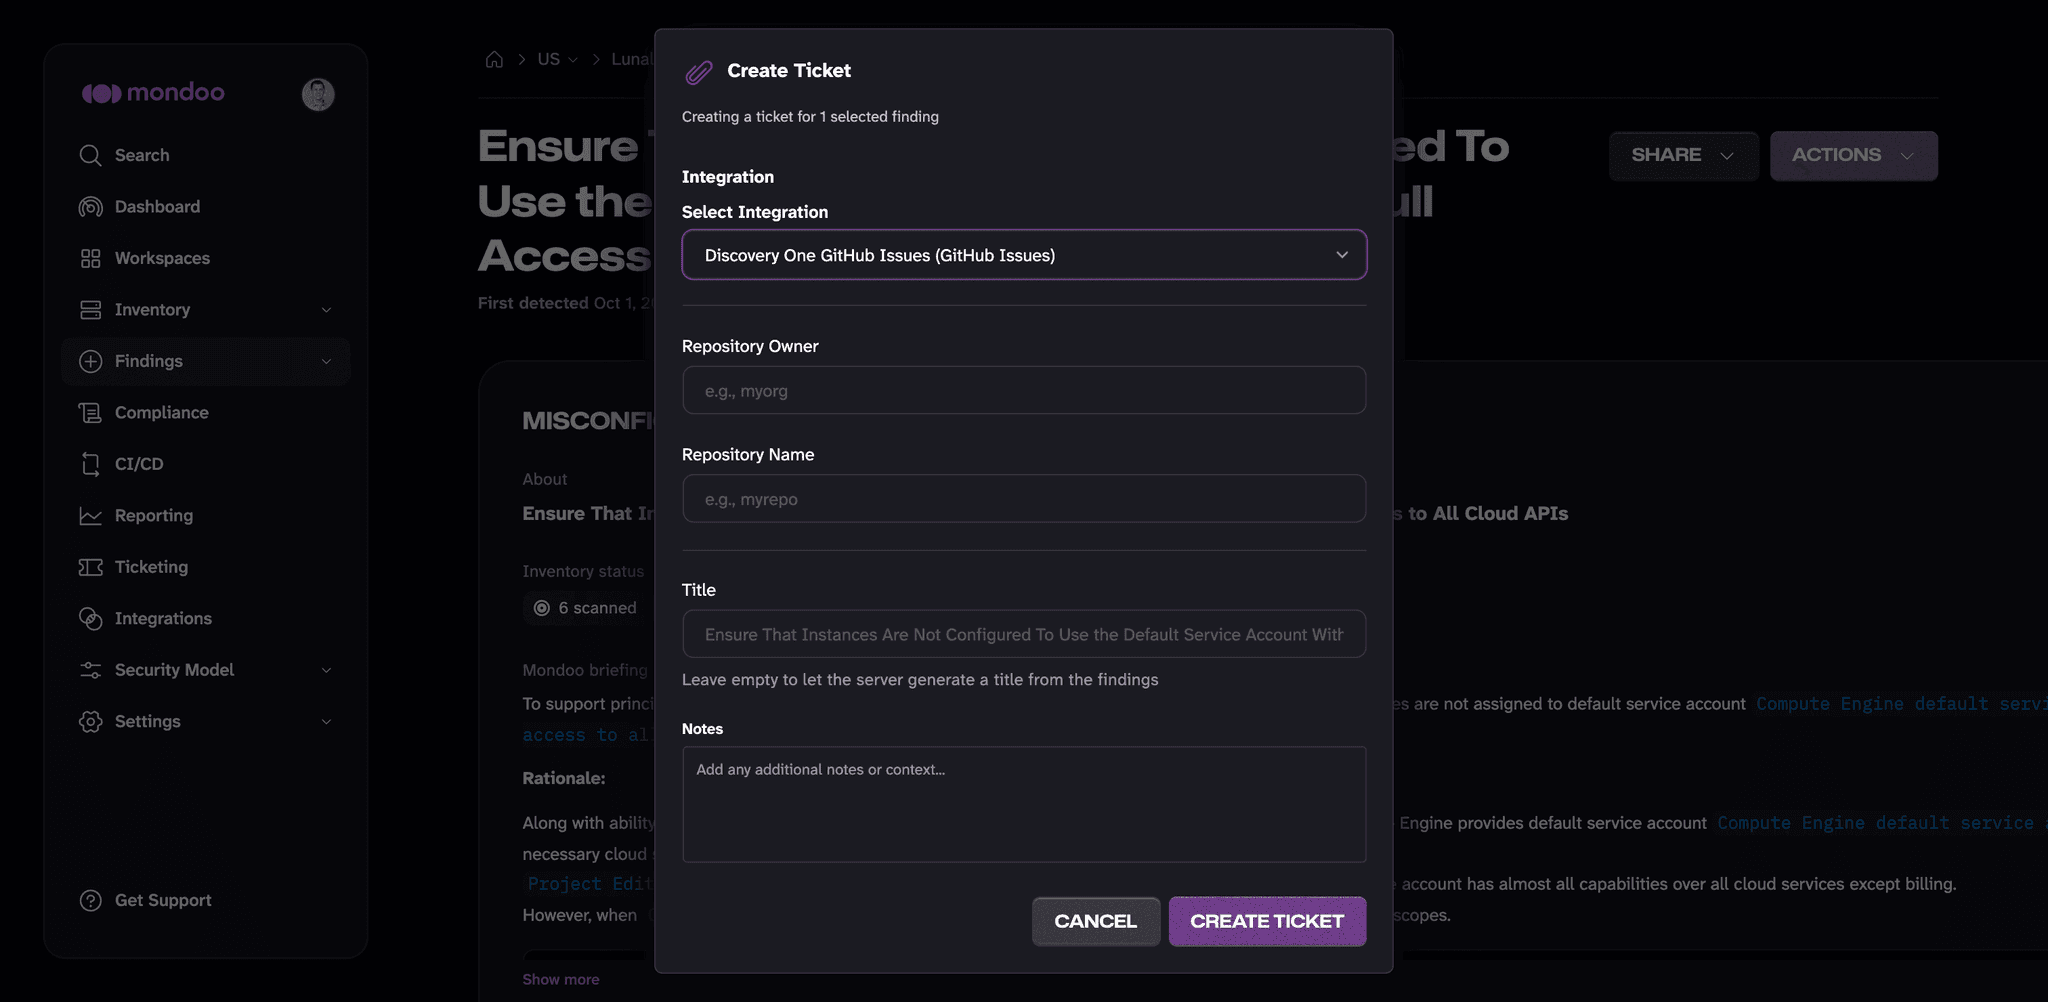Click the CI/CD icon in sidebar
The image size is (2048, 1002).
pos(90,464)
